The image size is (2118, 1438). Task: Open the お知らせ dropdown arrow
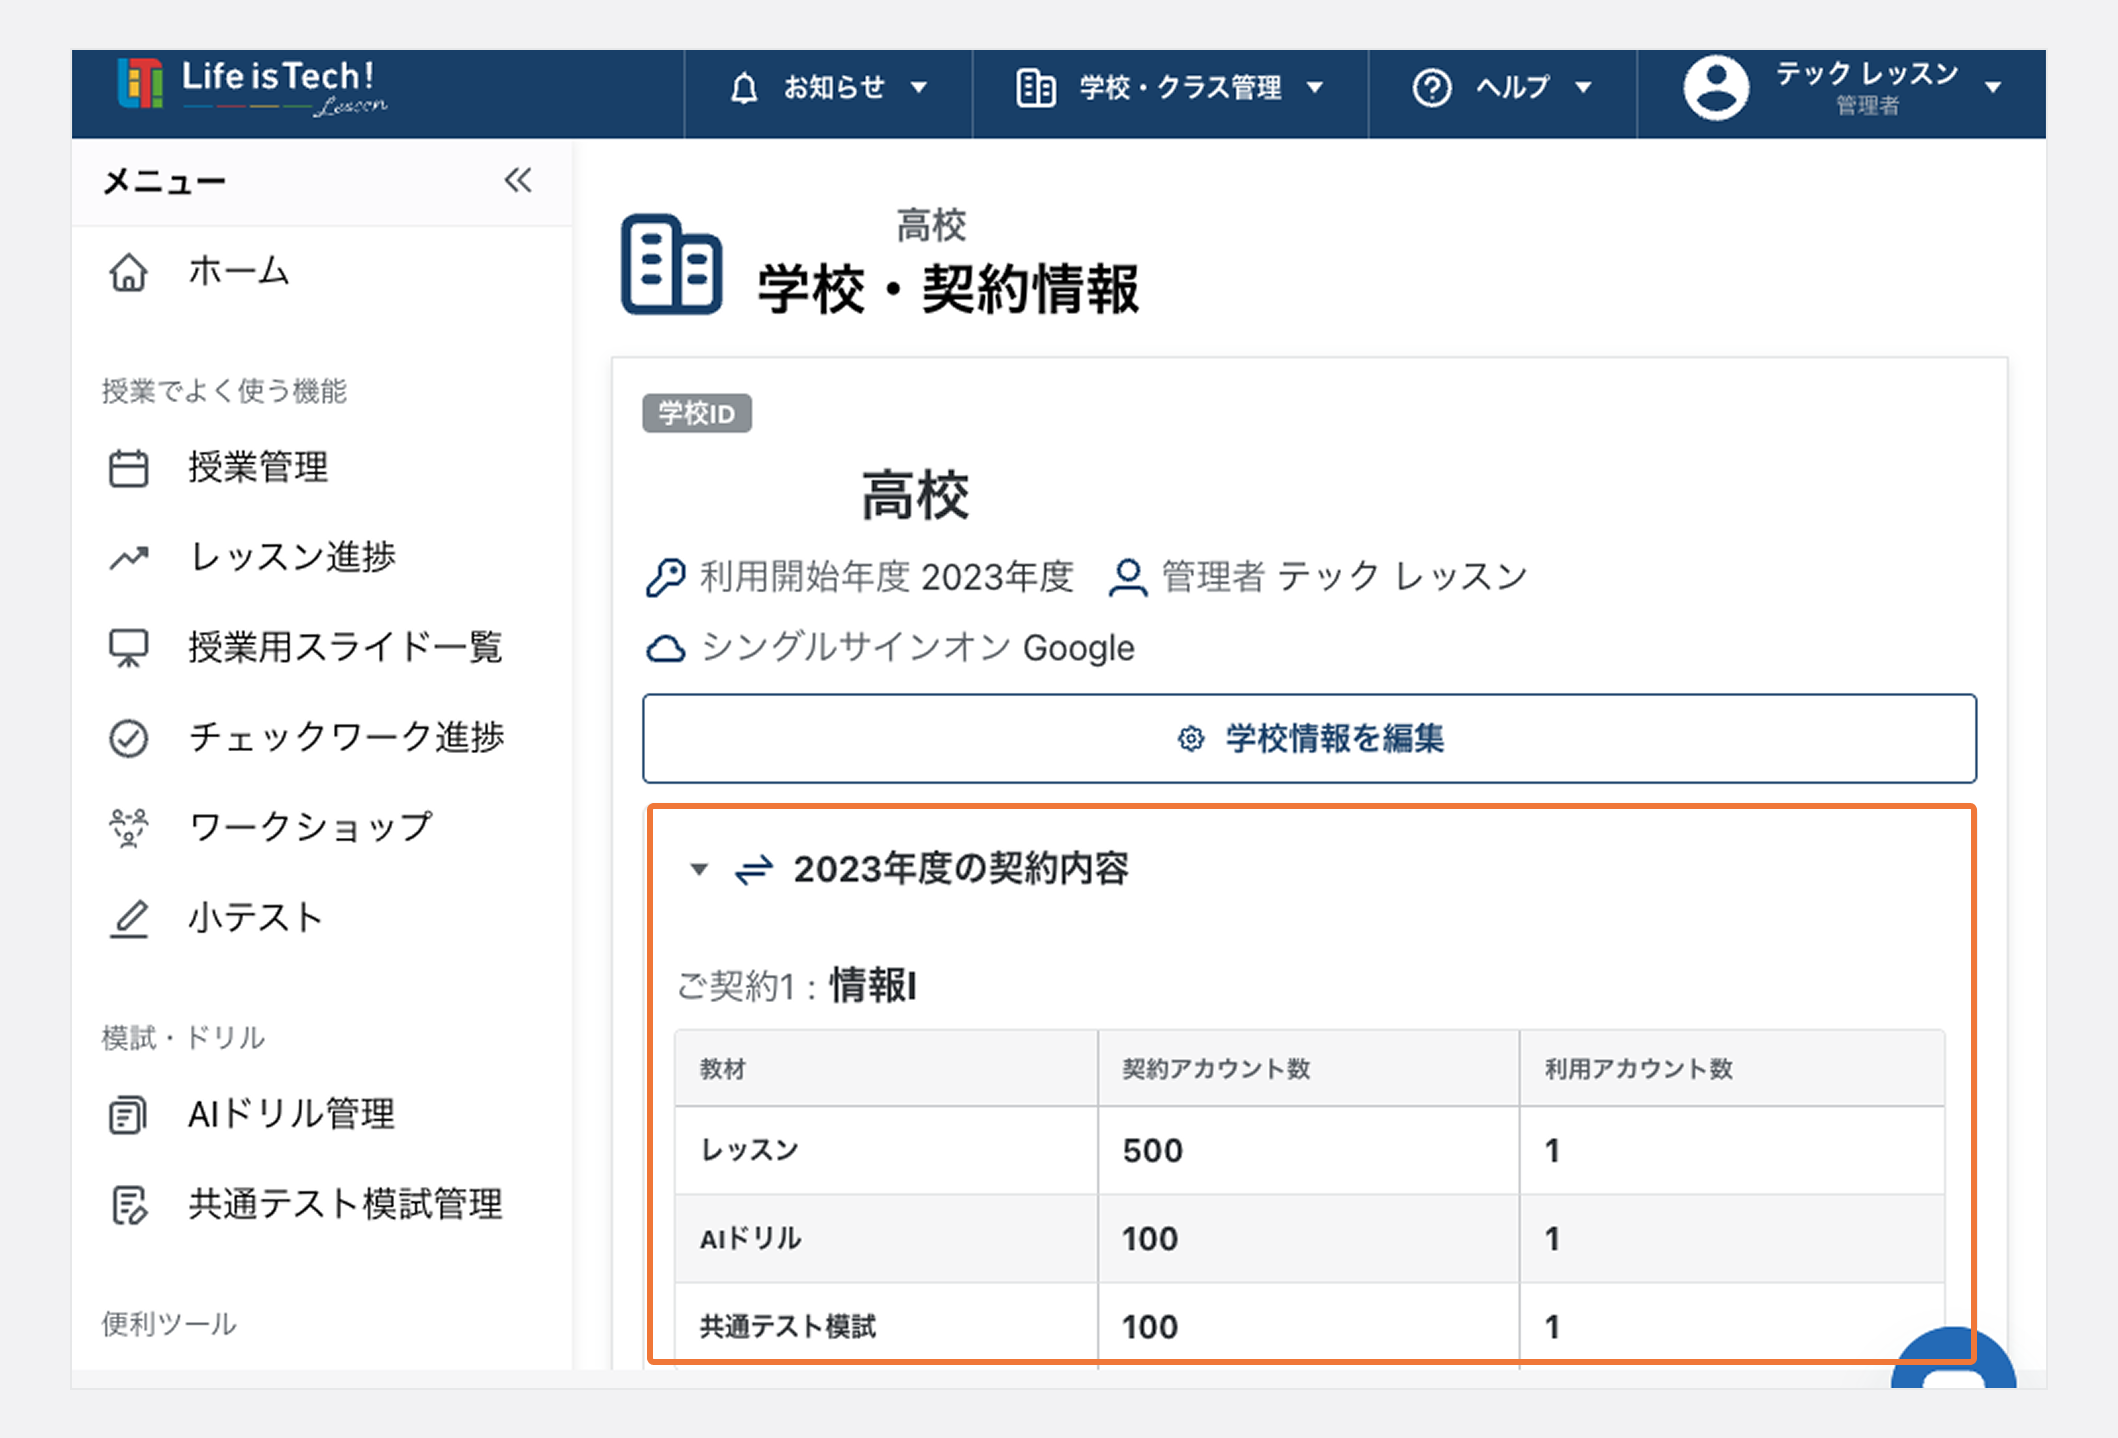[x=919, y=88]
